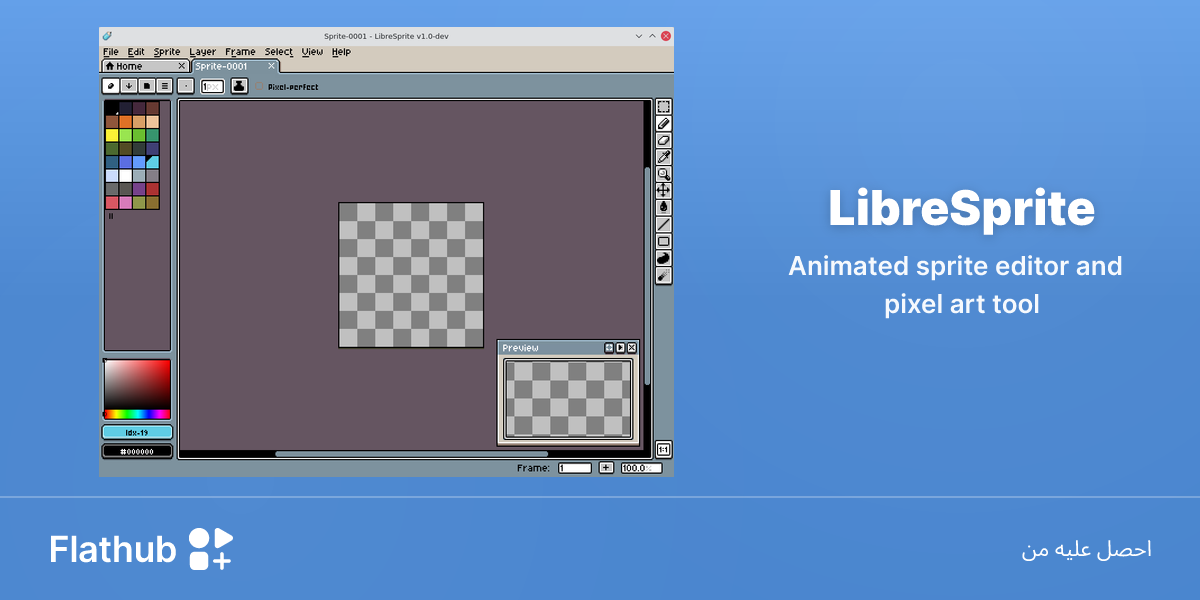1200x600 pixels.
Task: Click the 100.0% zoom field
Action: [x=641, y=468]
